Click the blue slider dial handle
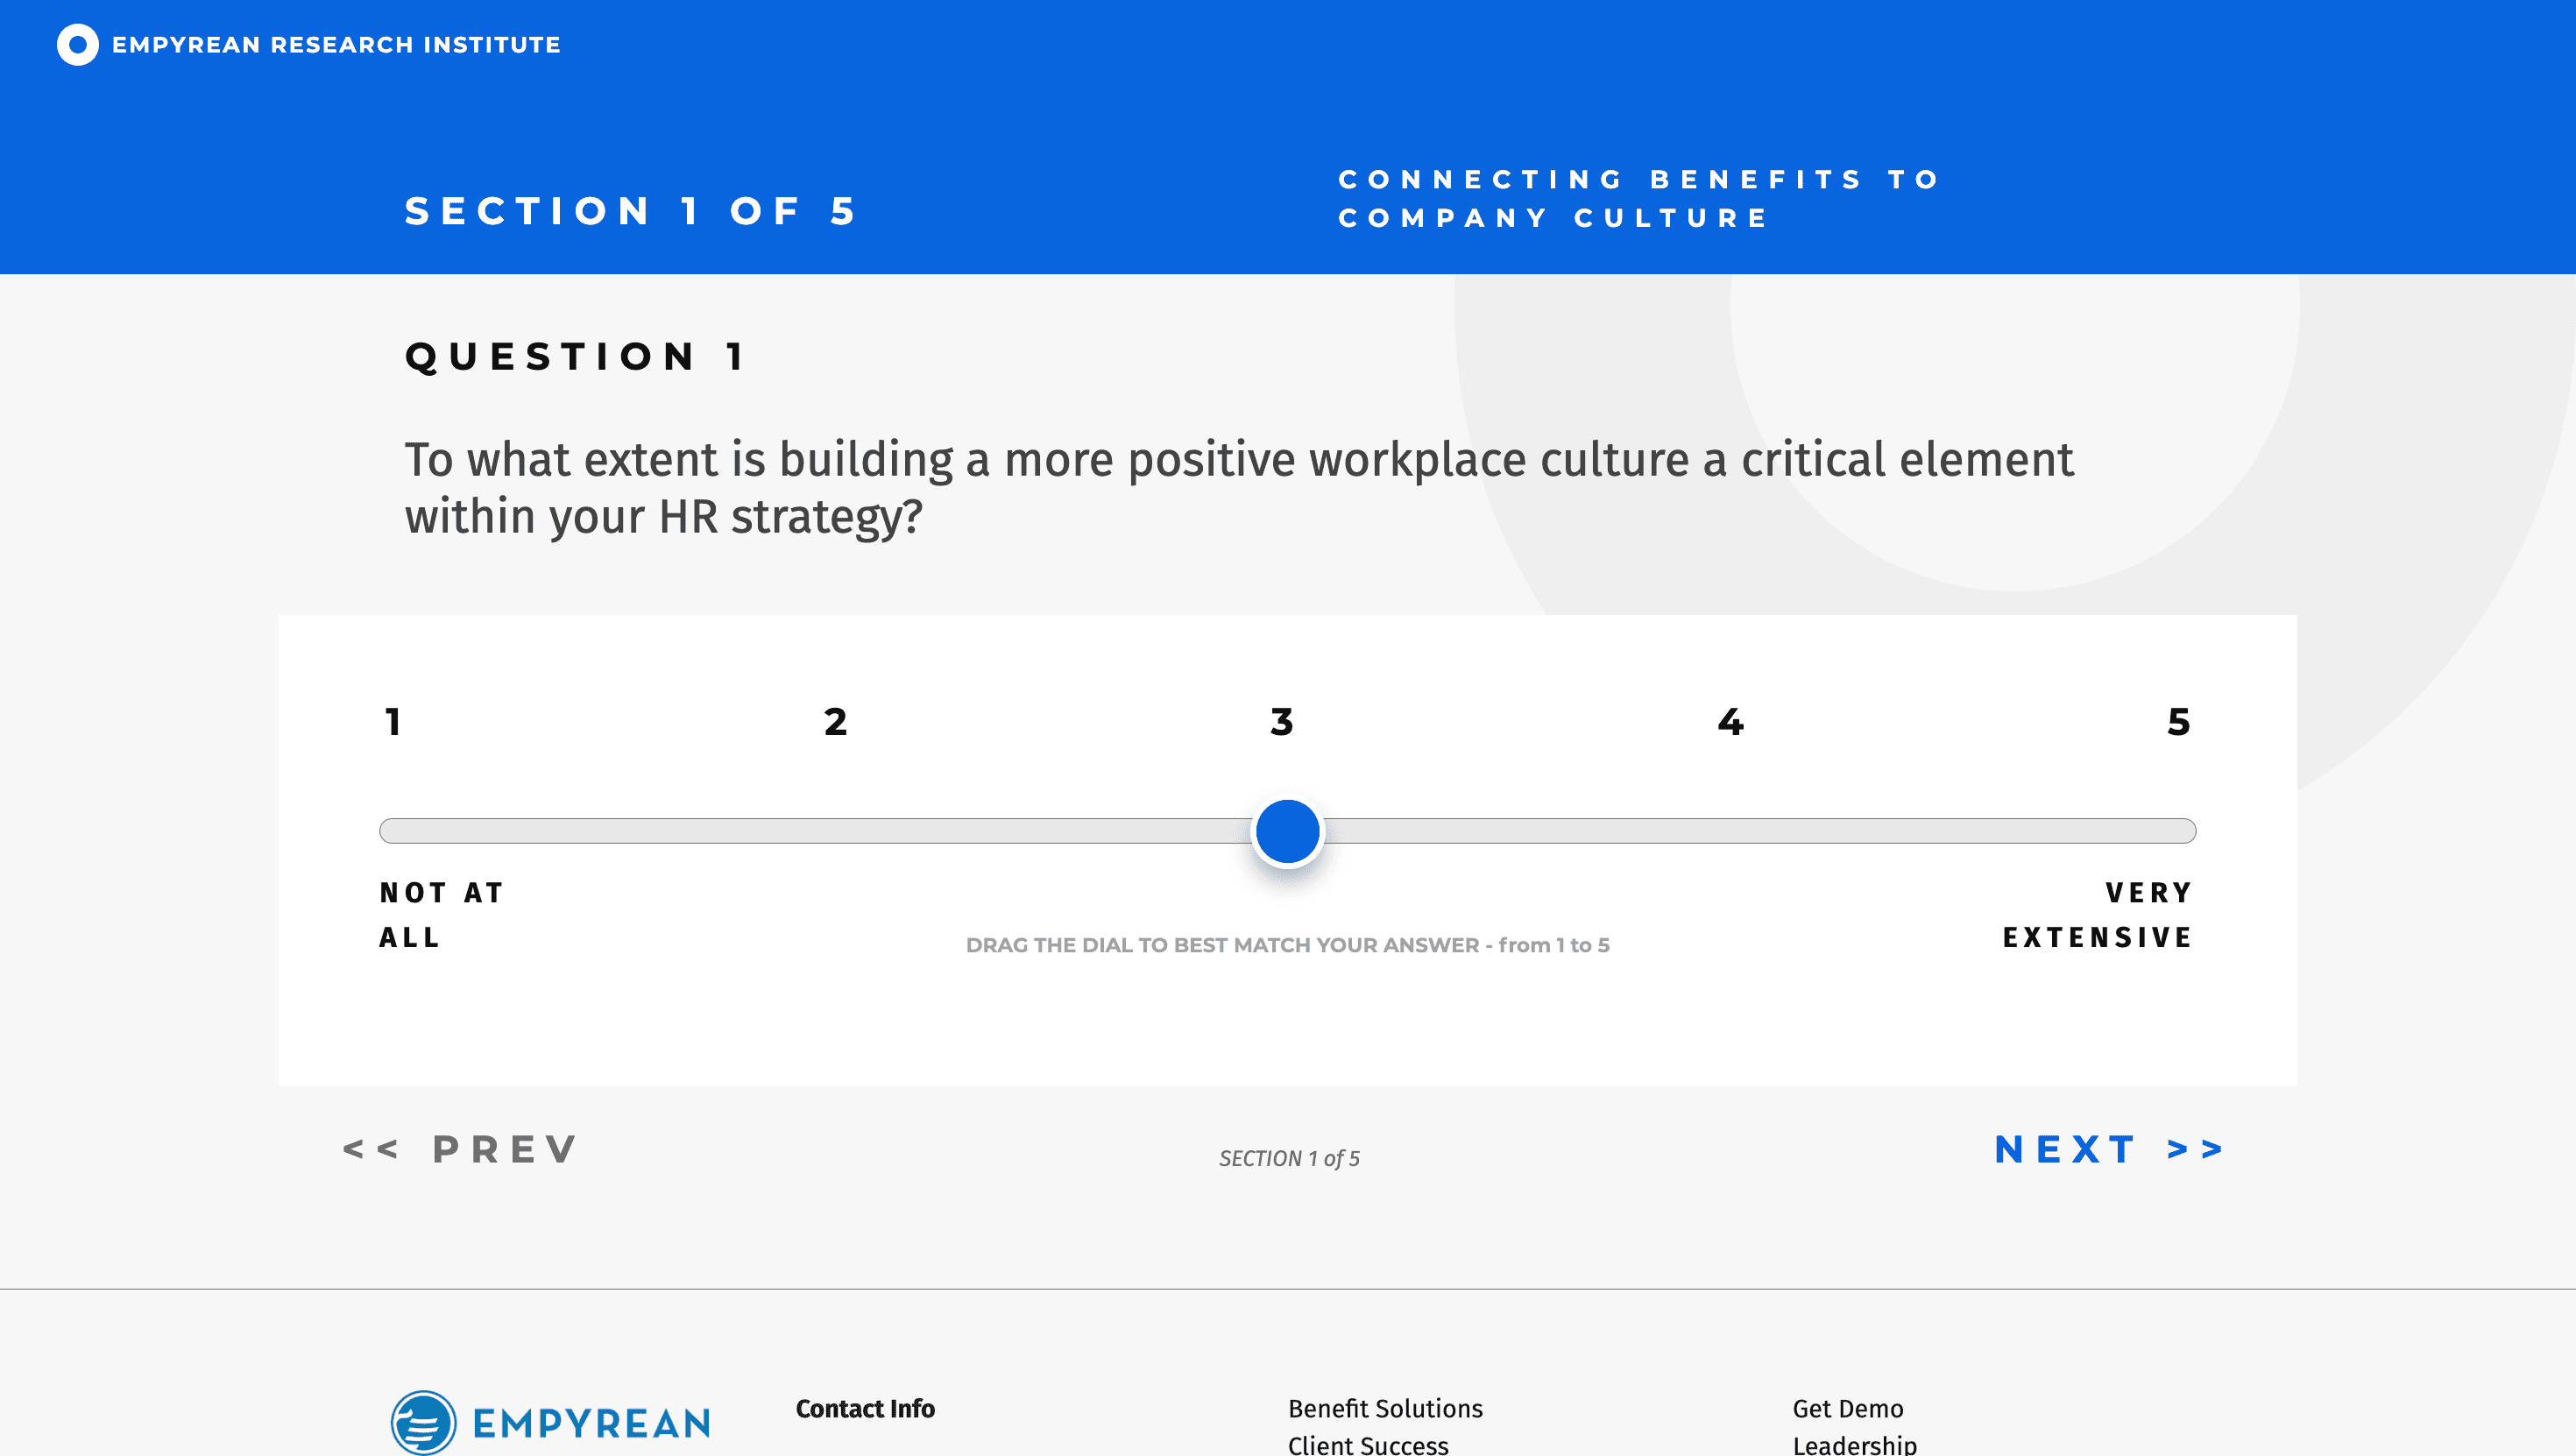This screenshot has width=2576, height=1456. 1287,831
